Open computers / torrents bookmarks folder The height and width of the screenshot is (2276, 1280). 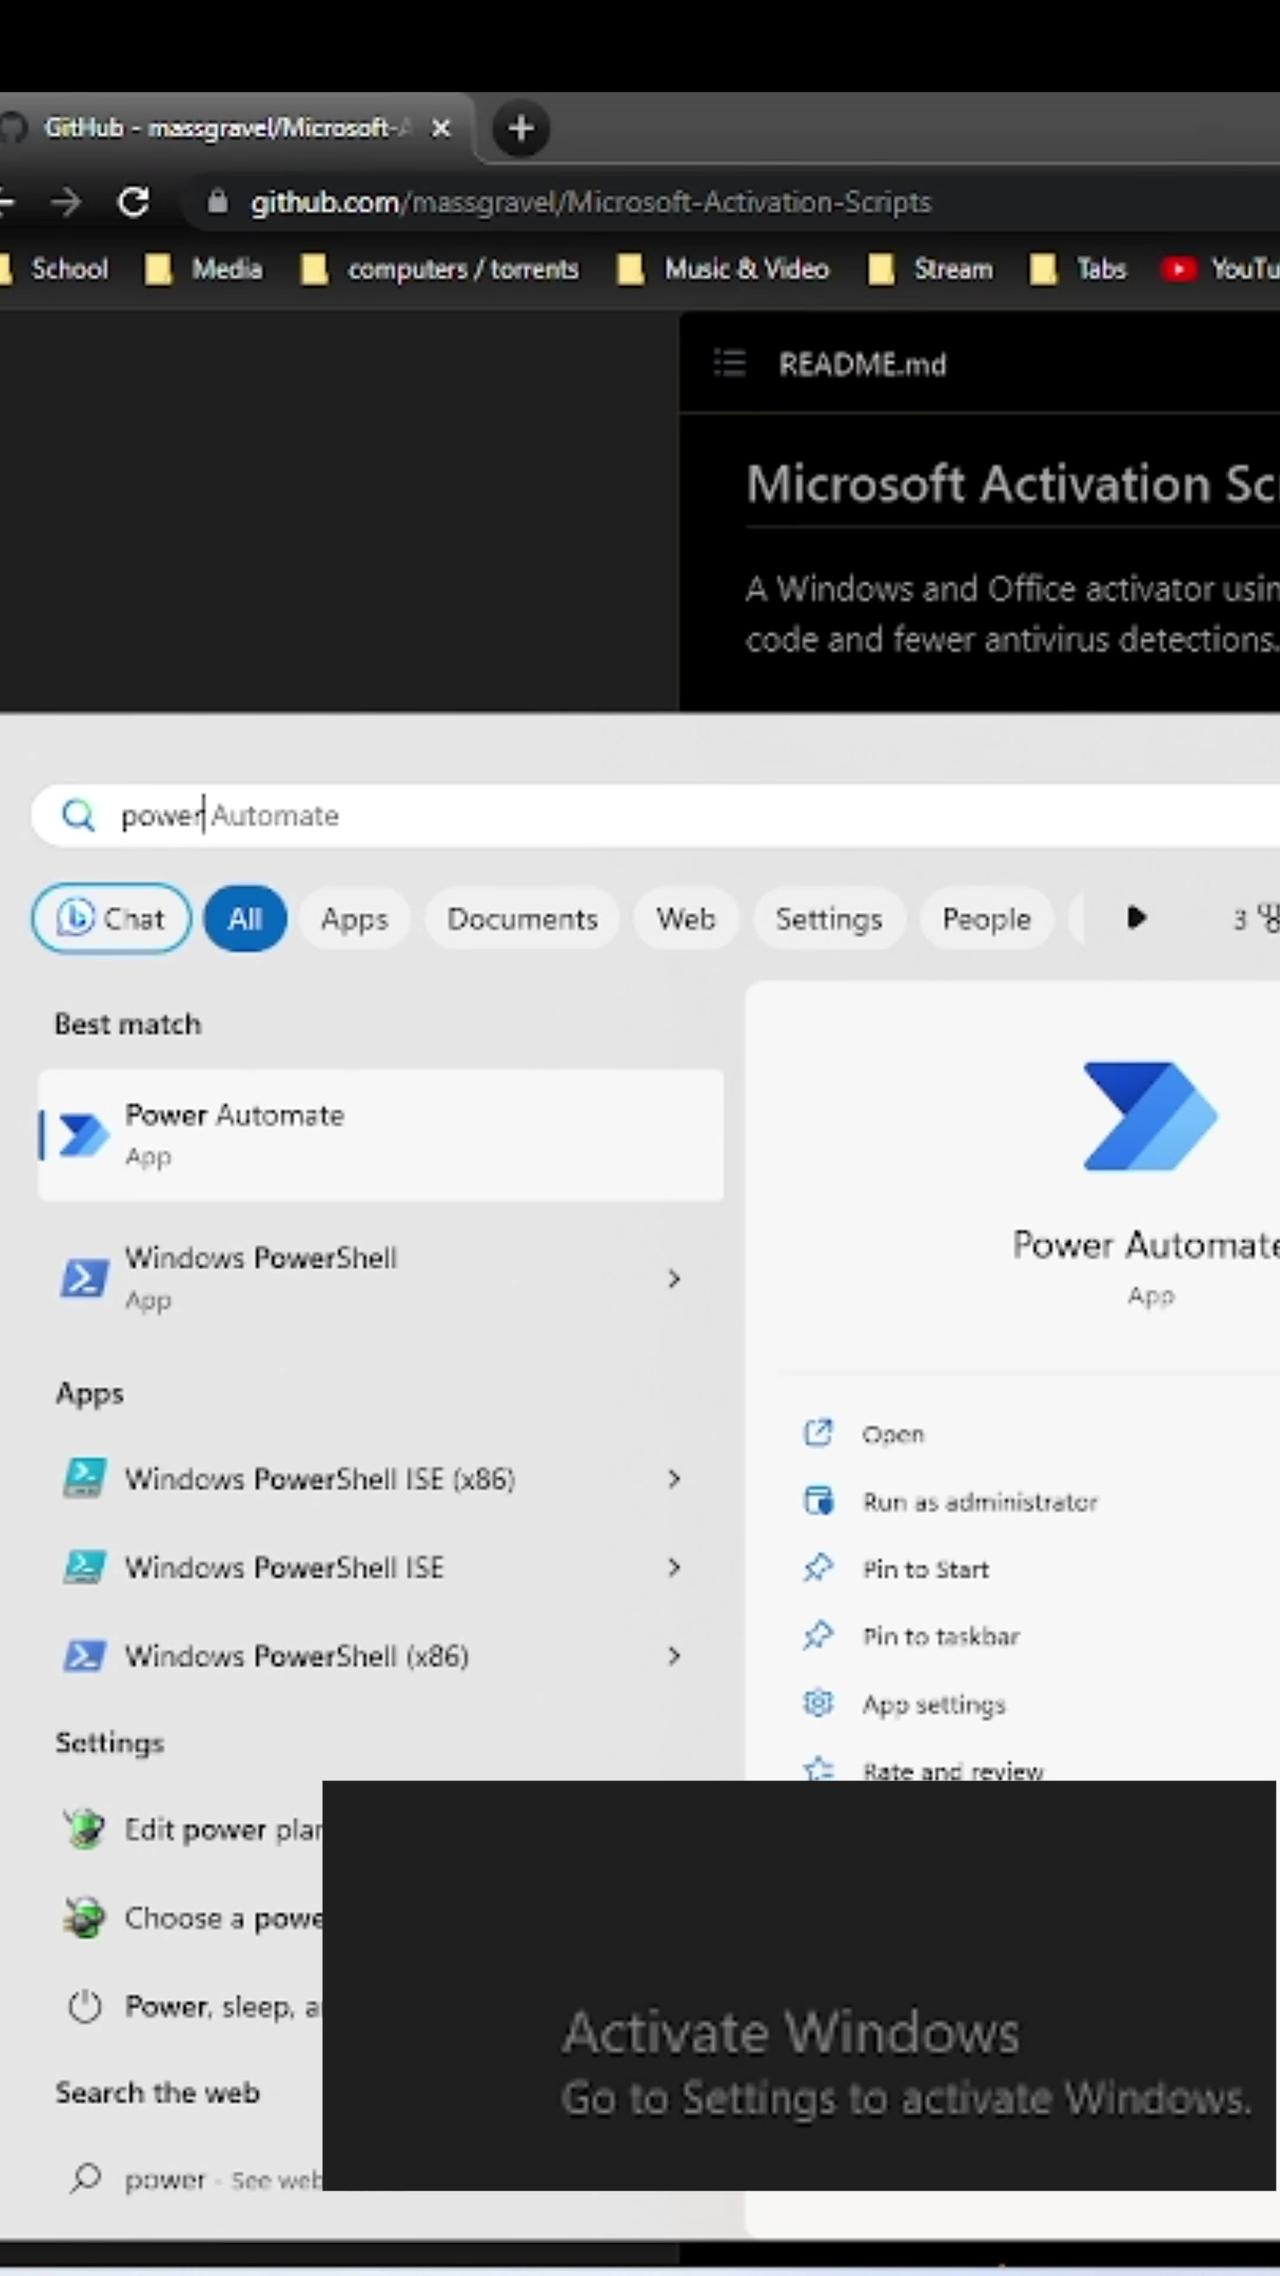click(x=440, y=269)
